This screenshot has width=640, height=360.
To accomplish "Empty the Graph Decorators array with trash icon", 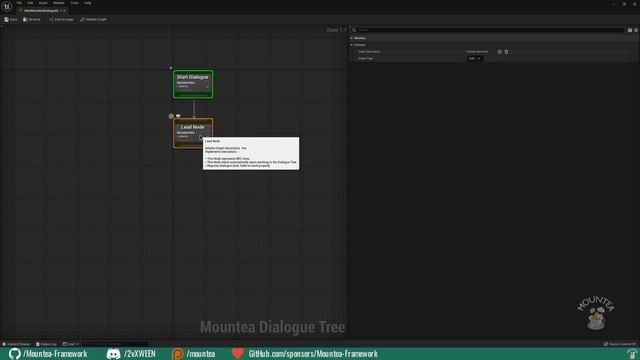I will point(506,52).
